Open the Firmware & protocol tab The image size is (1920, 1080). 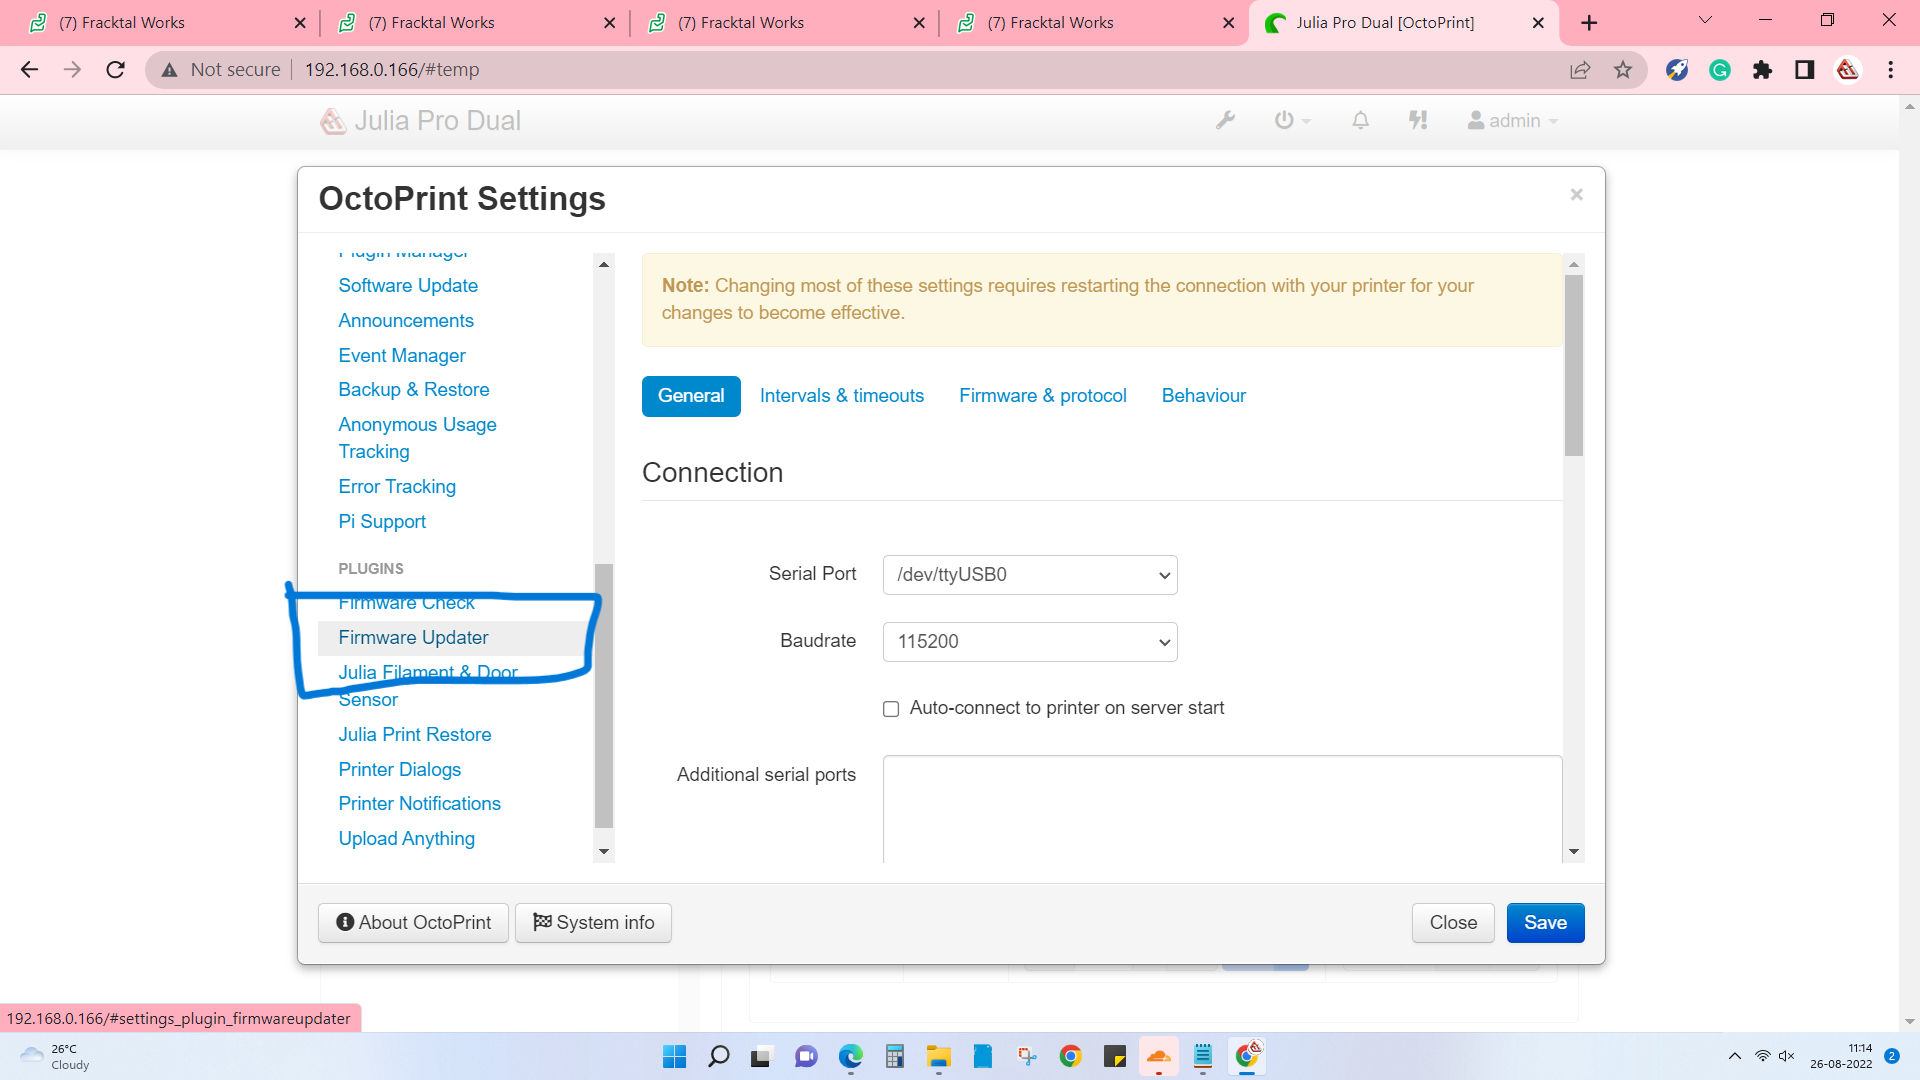coord(1042,396)
